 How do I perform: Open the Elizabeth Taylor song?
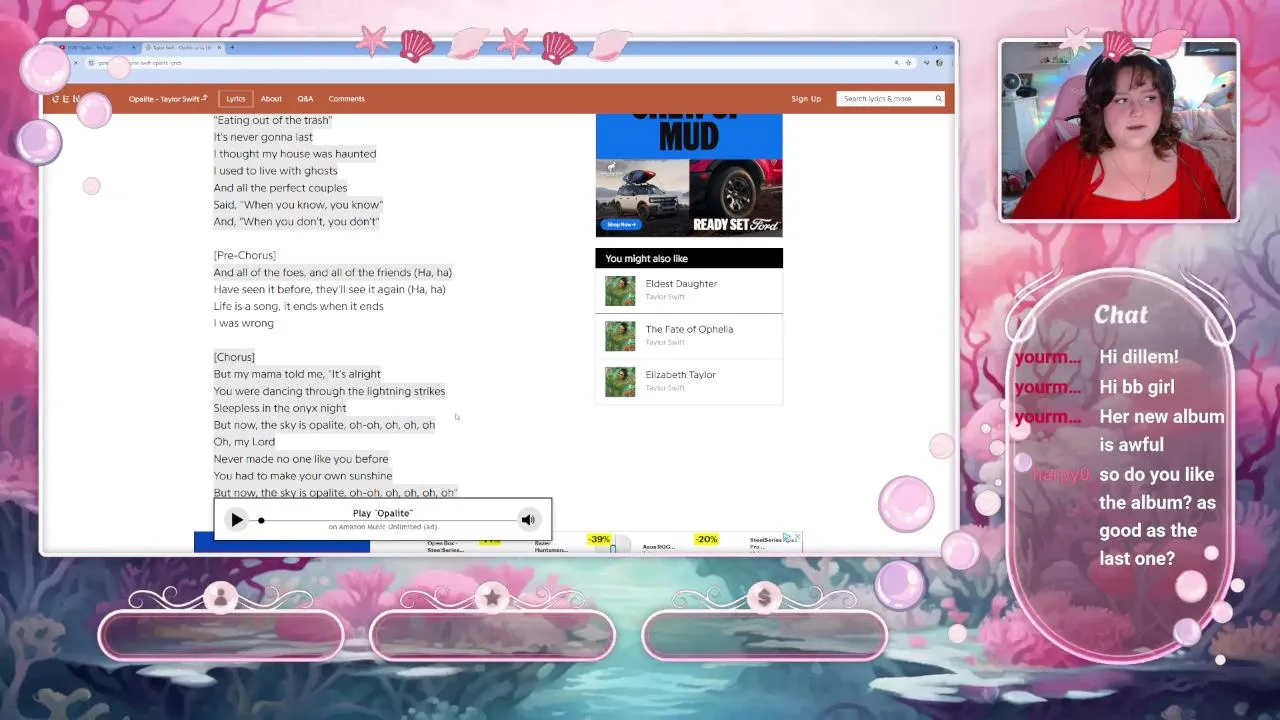pyautogui.click(x=680, y=375)
